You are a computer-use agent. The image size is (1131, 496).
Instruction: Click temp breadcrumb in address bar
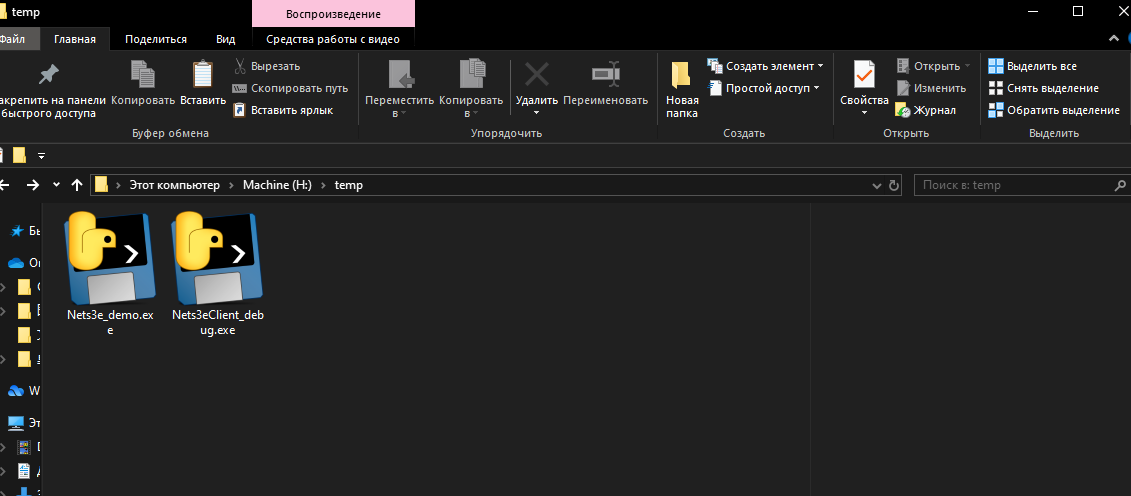(x=348, y=185)
